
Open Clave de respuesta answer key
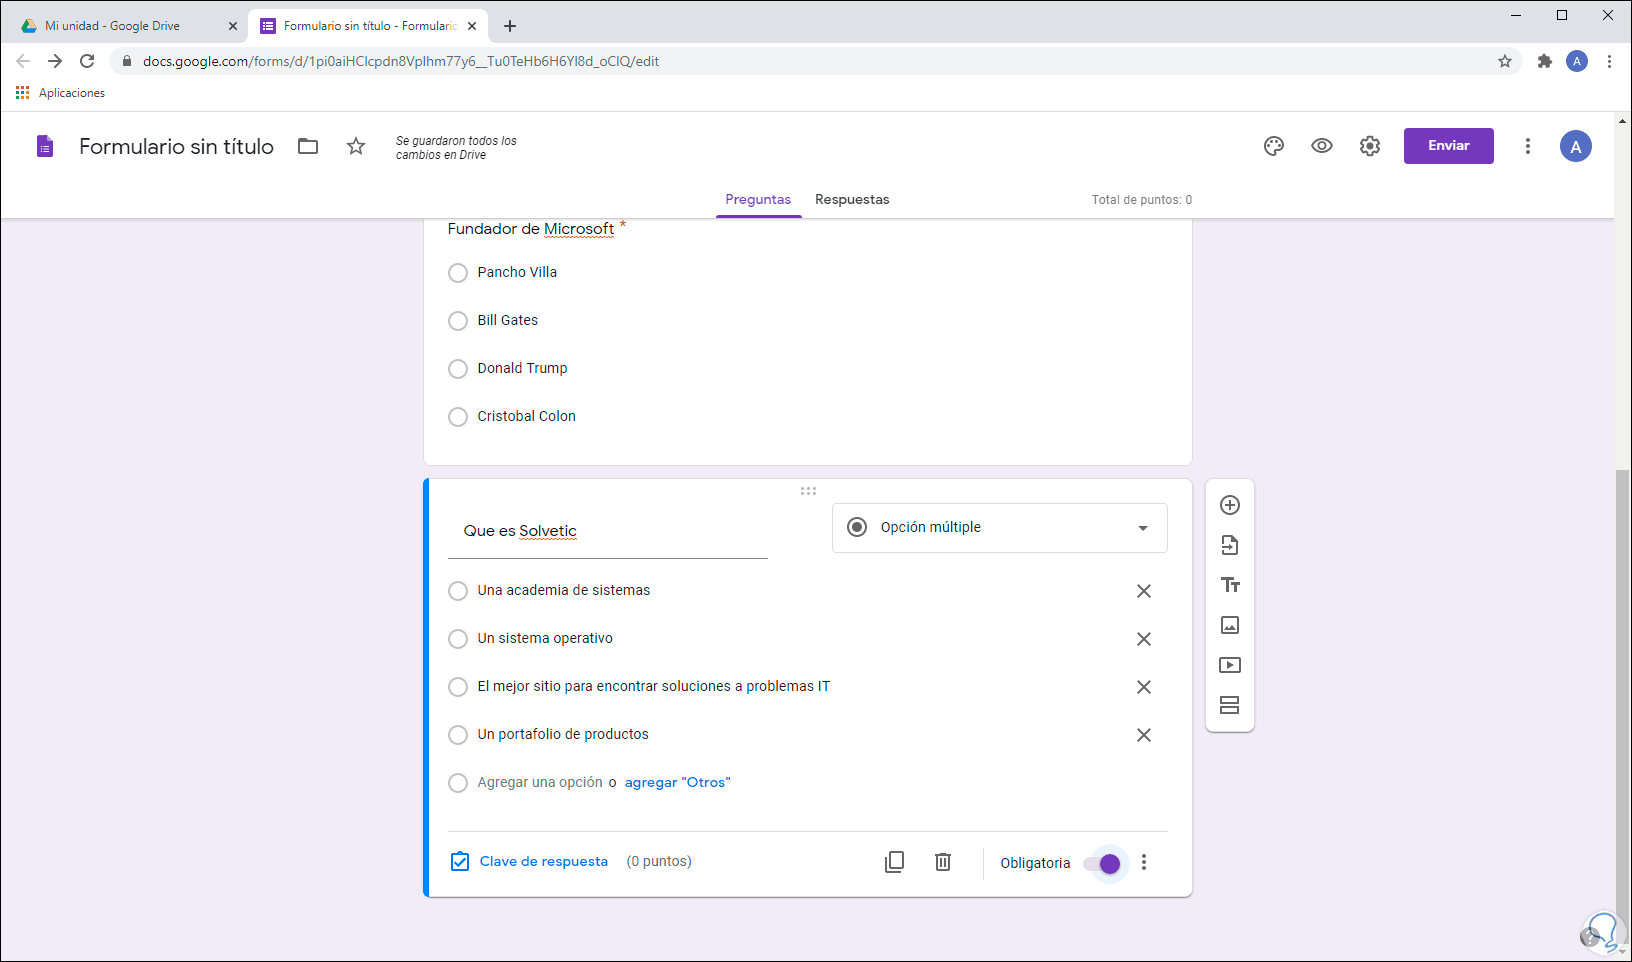pos(530,861)
